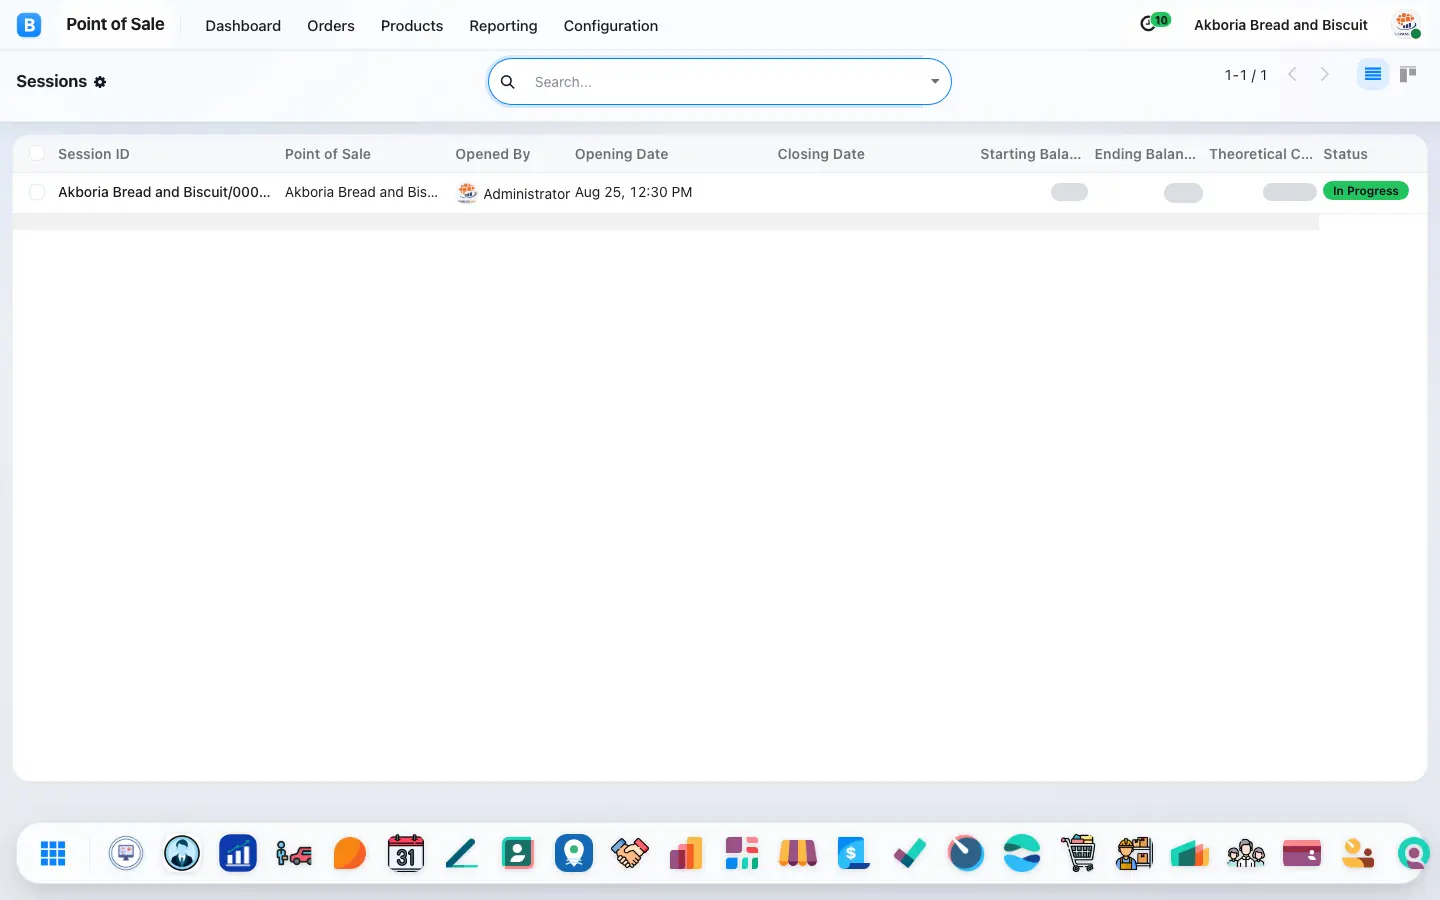This screenshot has width=1440, height=900.
Task: Sort by Opening Date column header
Action: (621, 154)
